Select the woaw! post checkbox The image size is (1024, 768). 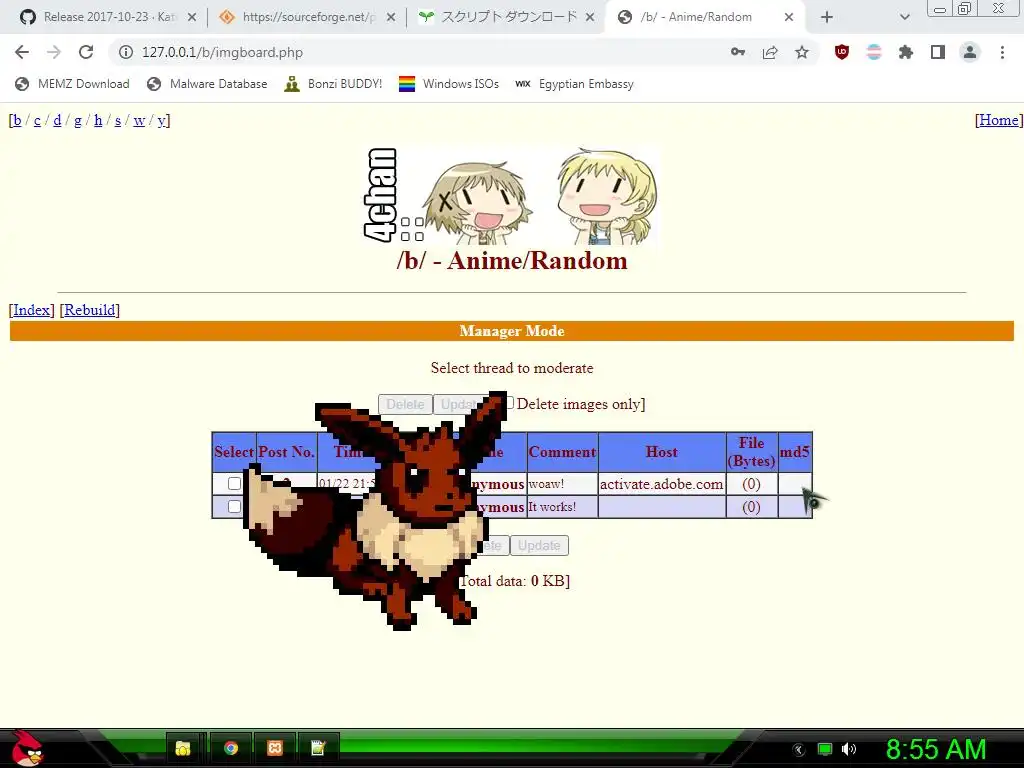click(x=234, y=484)
